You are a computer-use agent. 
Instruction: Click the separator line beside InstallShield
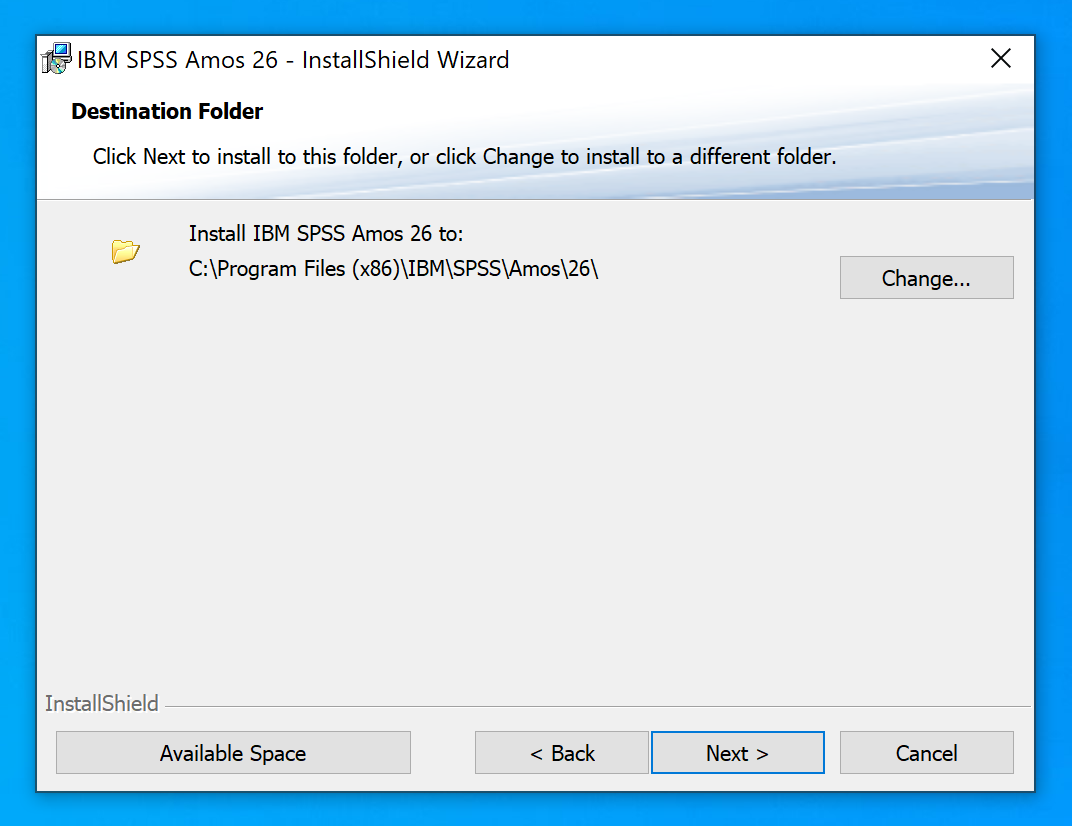[600, 706]
